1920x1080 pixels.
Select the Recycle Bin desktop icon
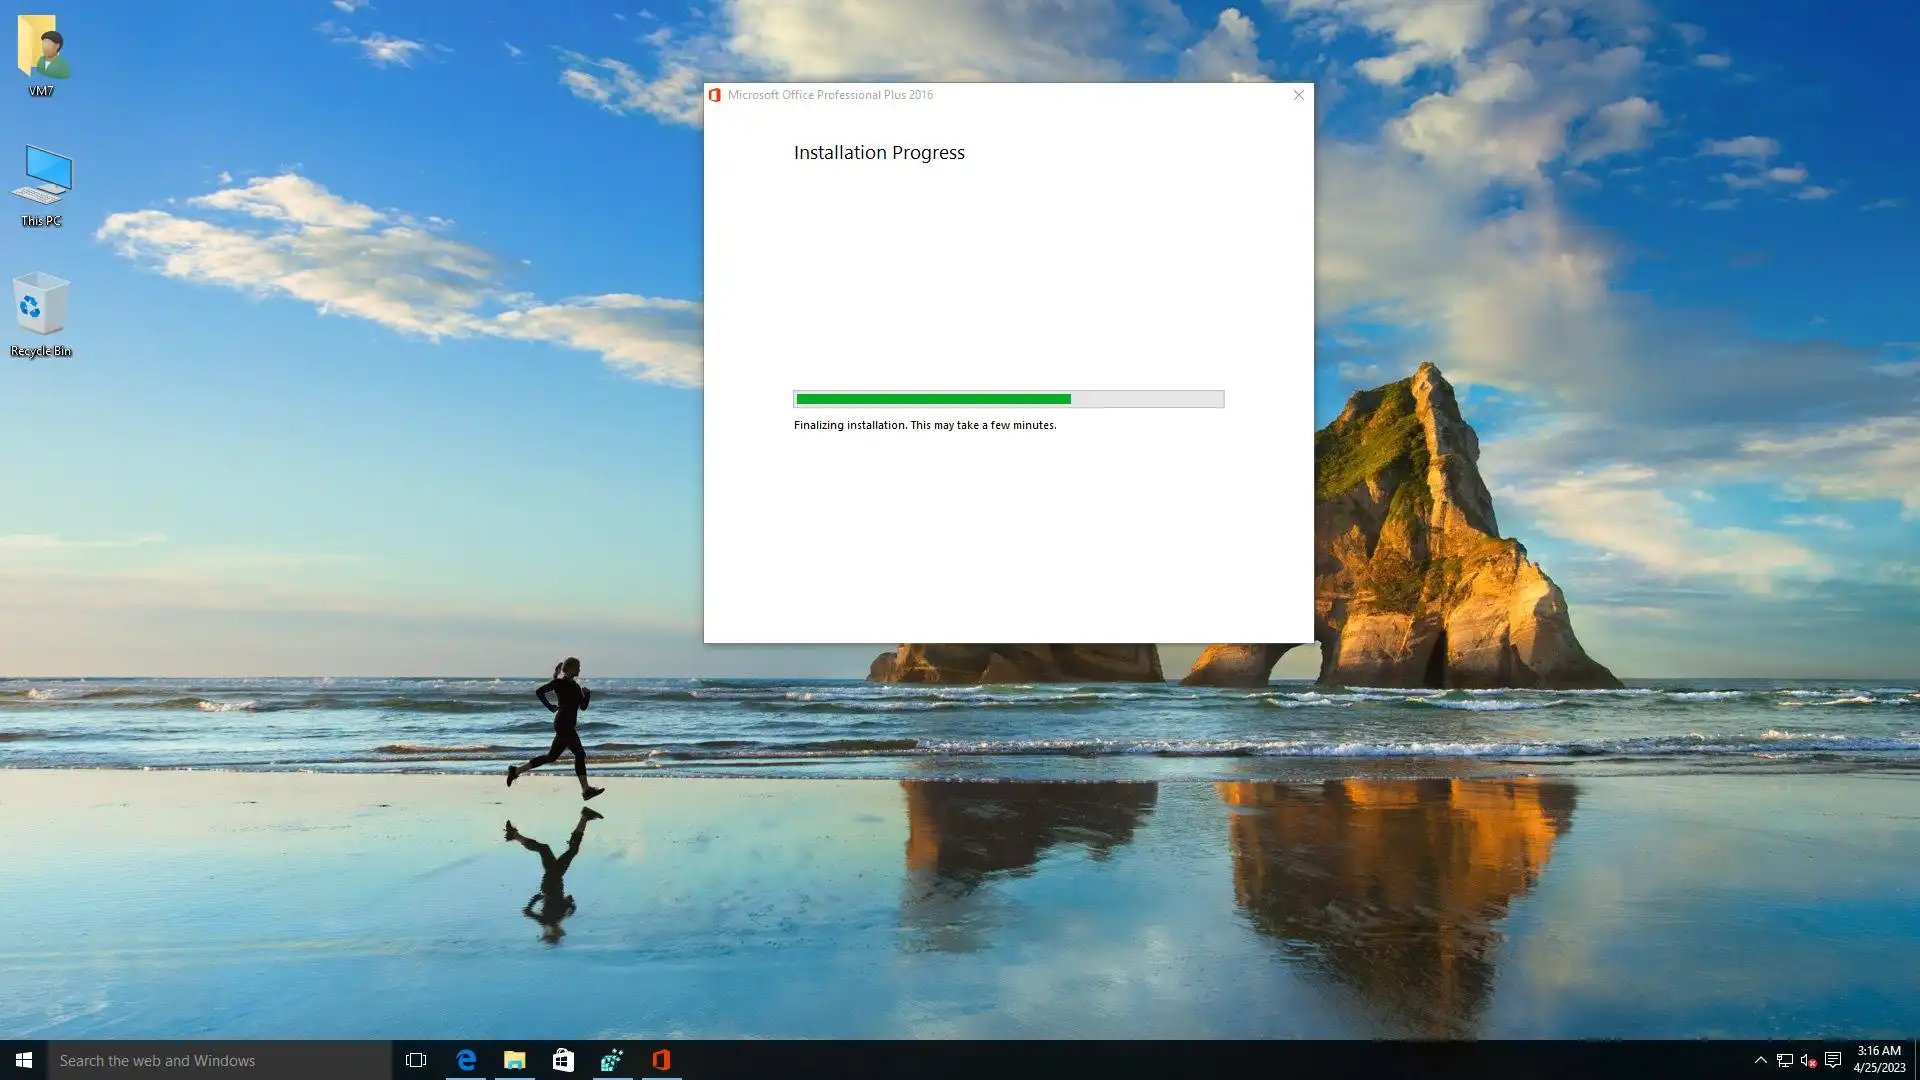click(41, 310)
